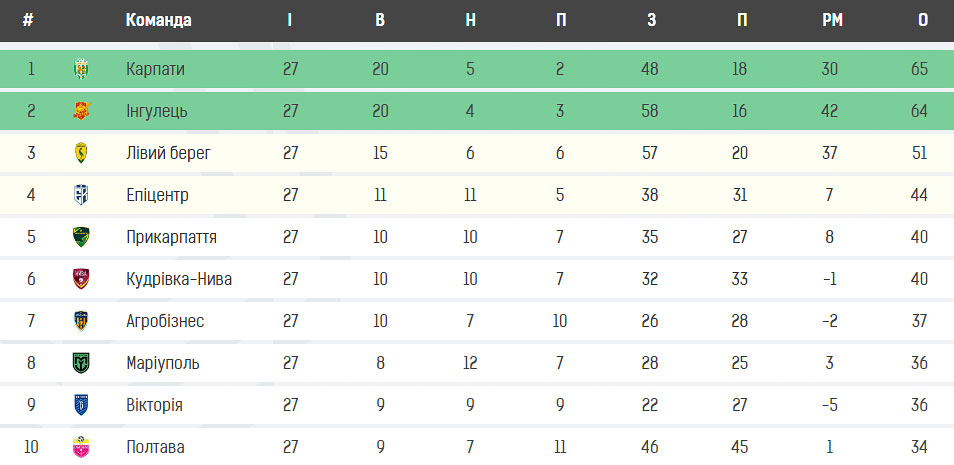Click the Маріуполь team crest icon

pos(81,363)
